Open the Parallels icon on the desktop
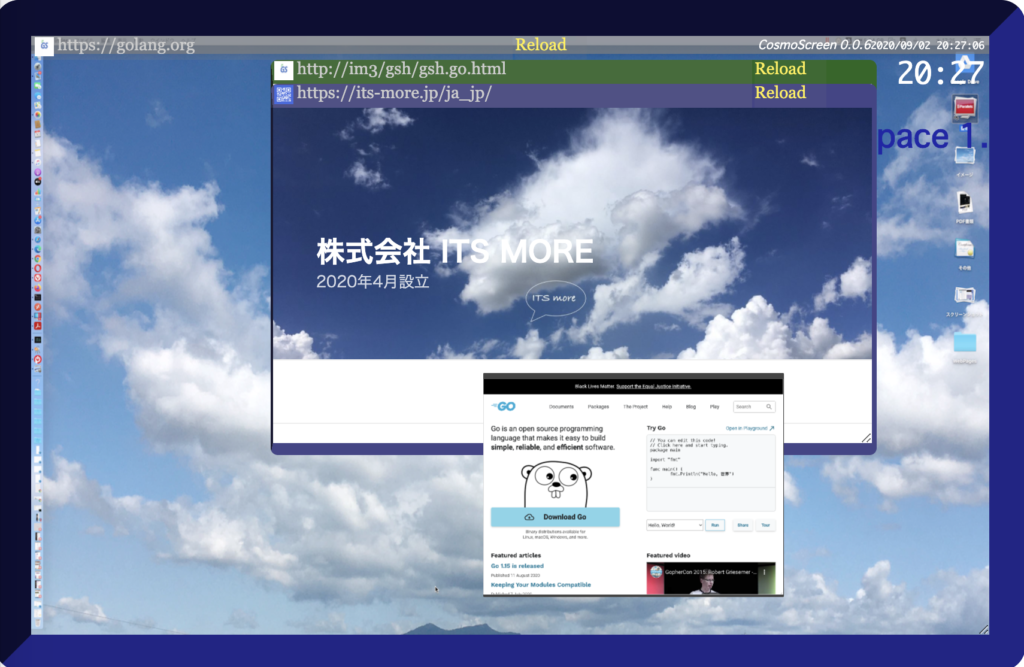 [x=964, y=107]
